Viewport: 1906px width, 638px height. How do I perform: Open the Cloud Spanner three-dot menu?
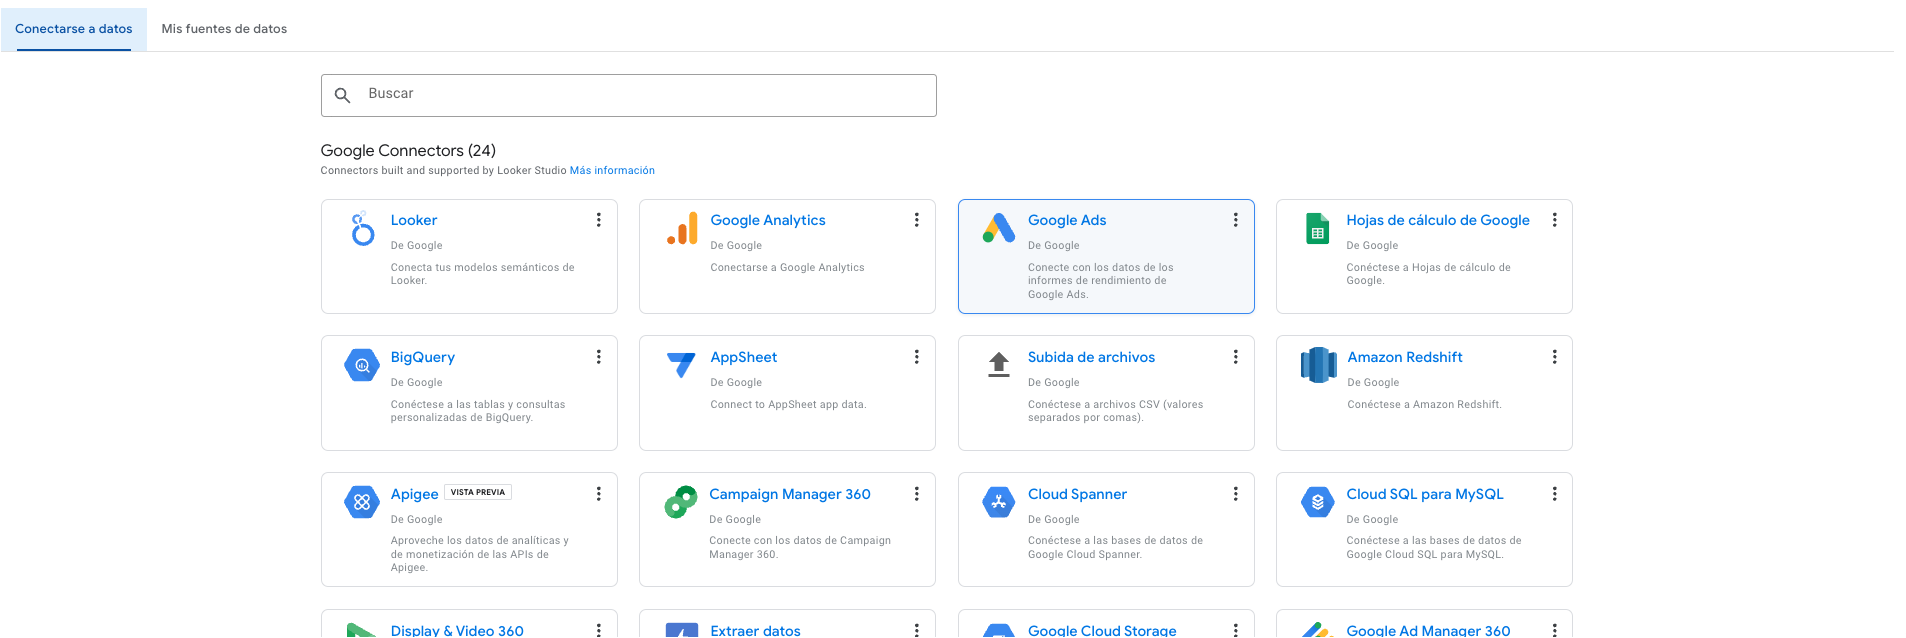pyautogui.click(x=1235, y=494)
